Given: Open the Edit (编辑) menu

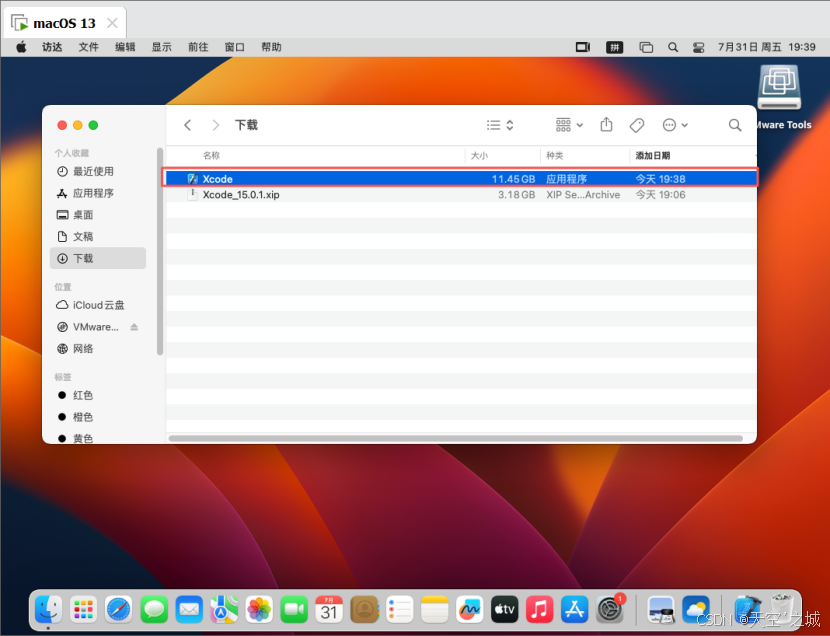Looking at the screenshot, I should (125, 47).
